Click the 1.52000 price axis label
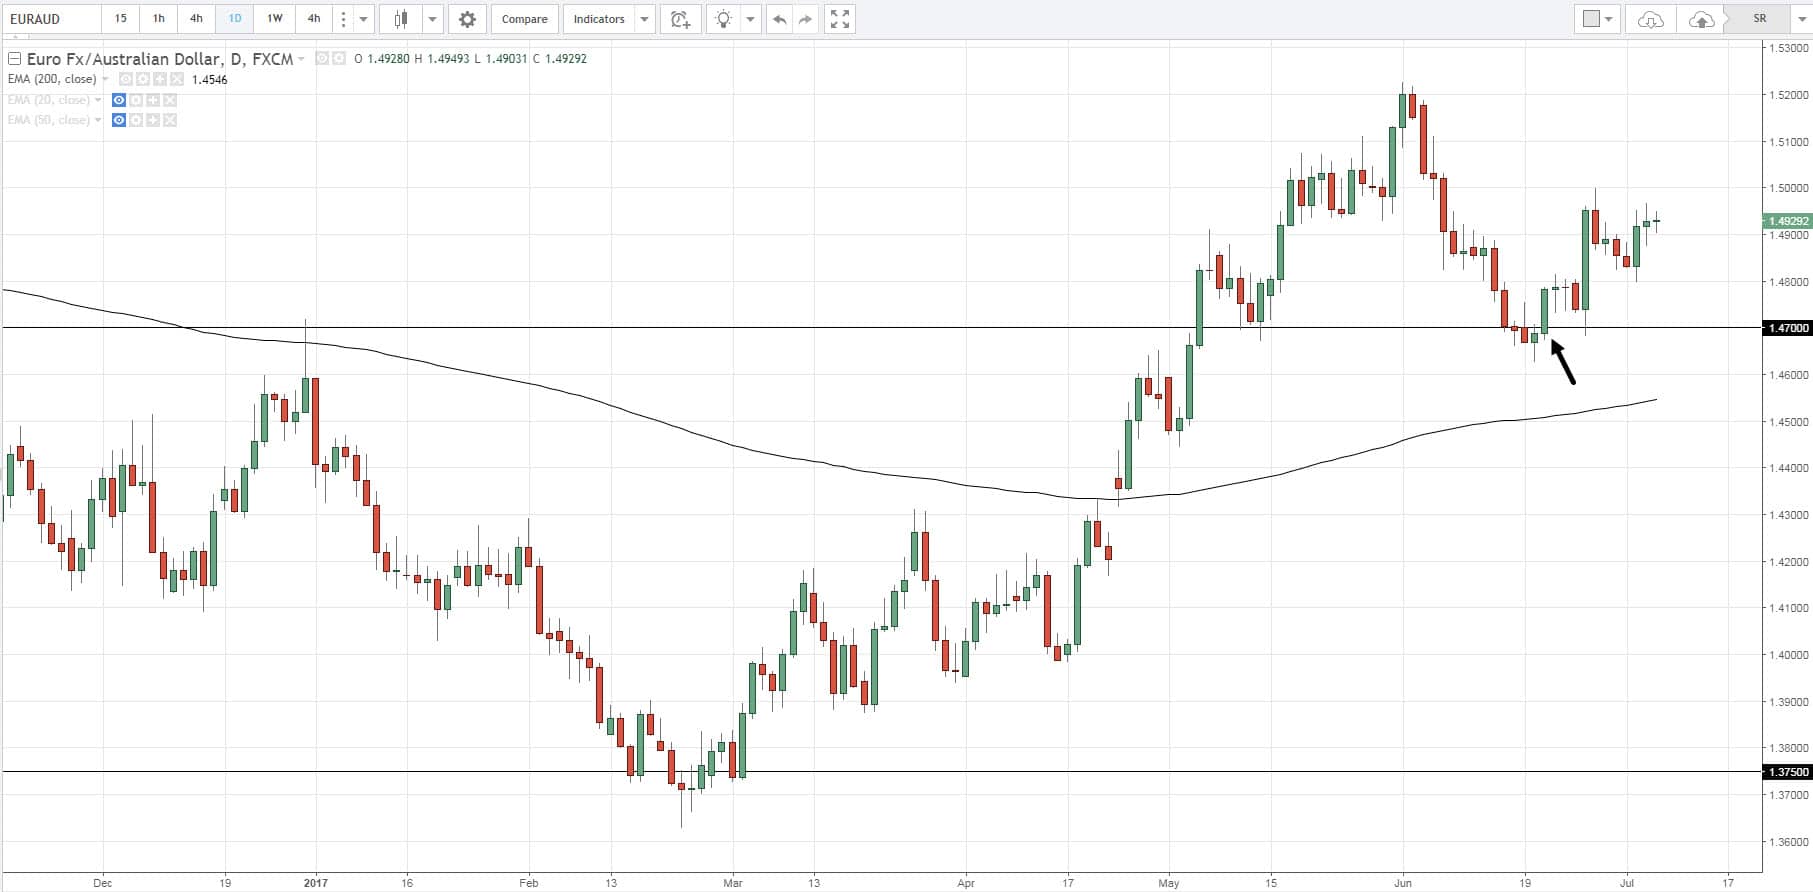The width and height of the screenshot is (1813, 892). (x=1789, y=95)
